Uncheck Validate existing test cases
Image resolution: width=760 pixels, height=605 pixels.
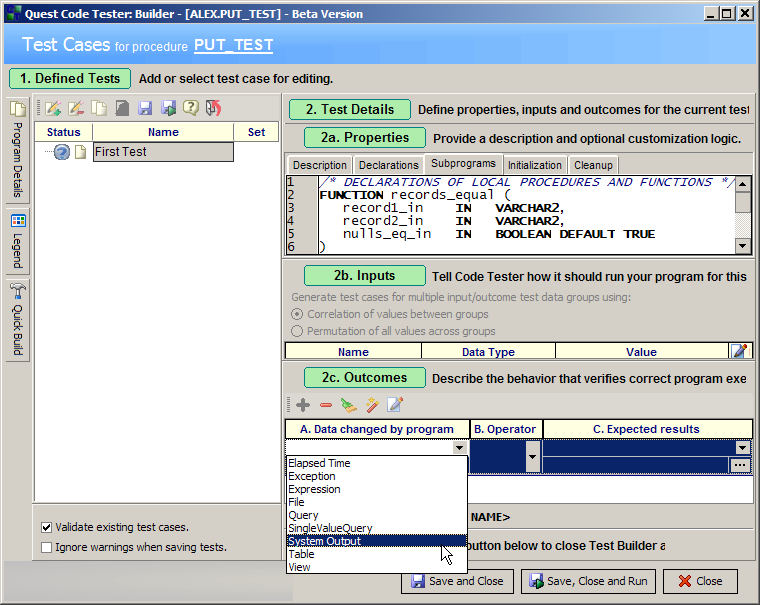coord(47,527)
